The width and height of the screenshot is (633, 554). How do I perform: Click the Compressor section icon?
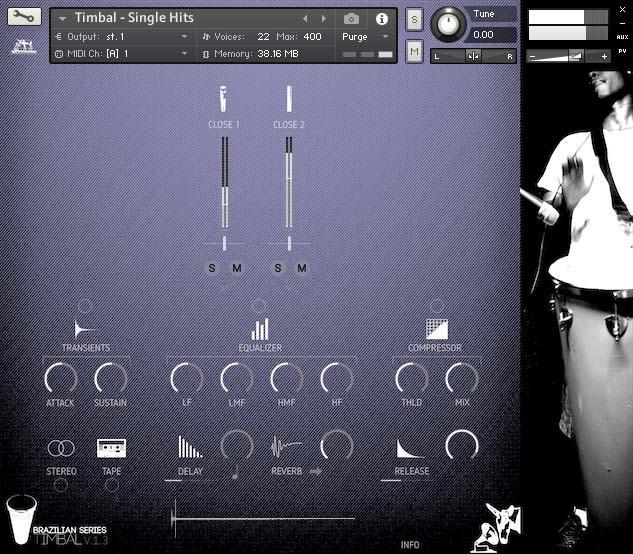click(436, 329)
